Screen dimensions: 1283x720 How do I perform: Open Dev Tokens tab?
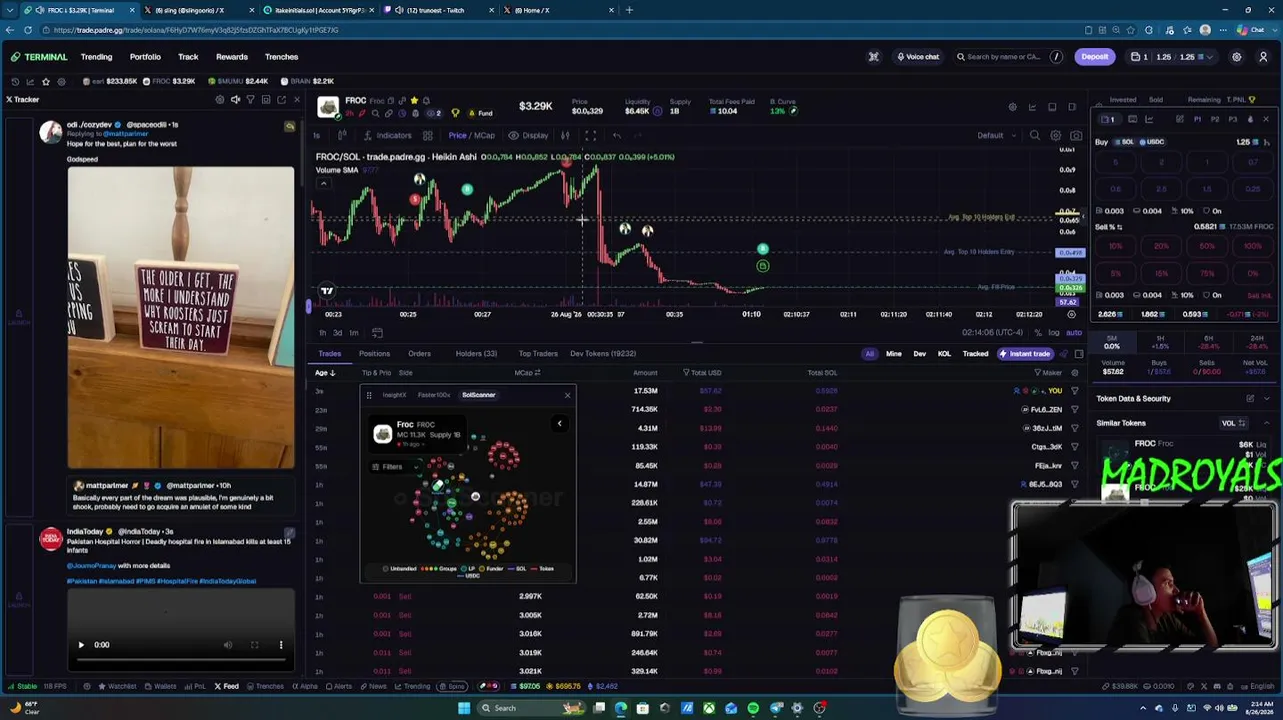pos(603,354)
